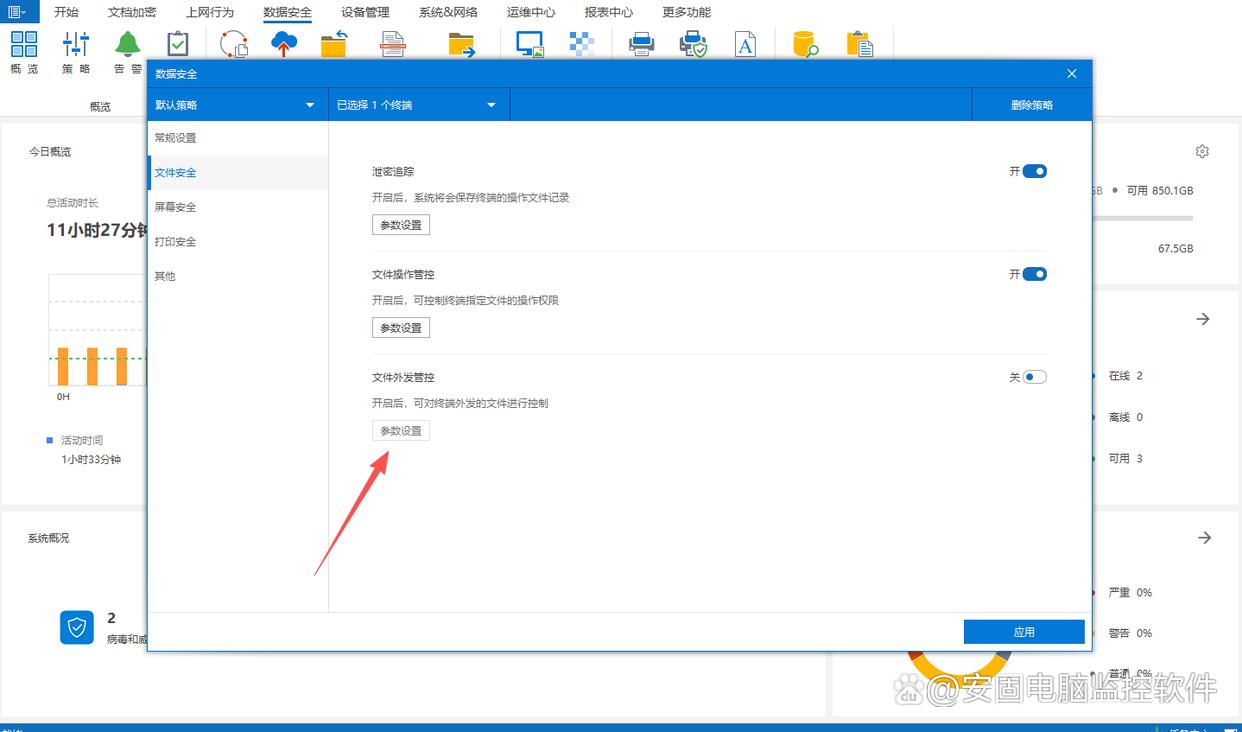Open the 已选择 1 个终端 dropdown
The width and height of the screenshot is (1242, 732).
418,105
